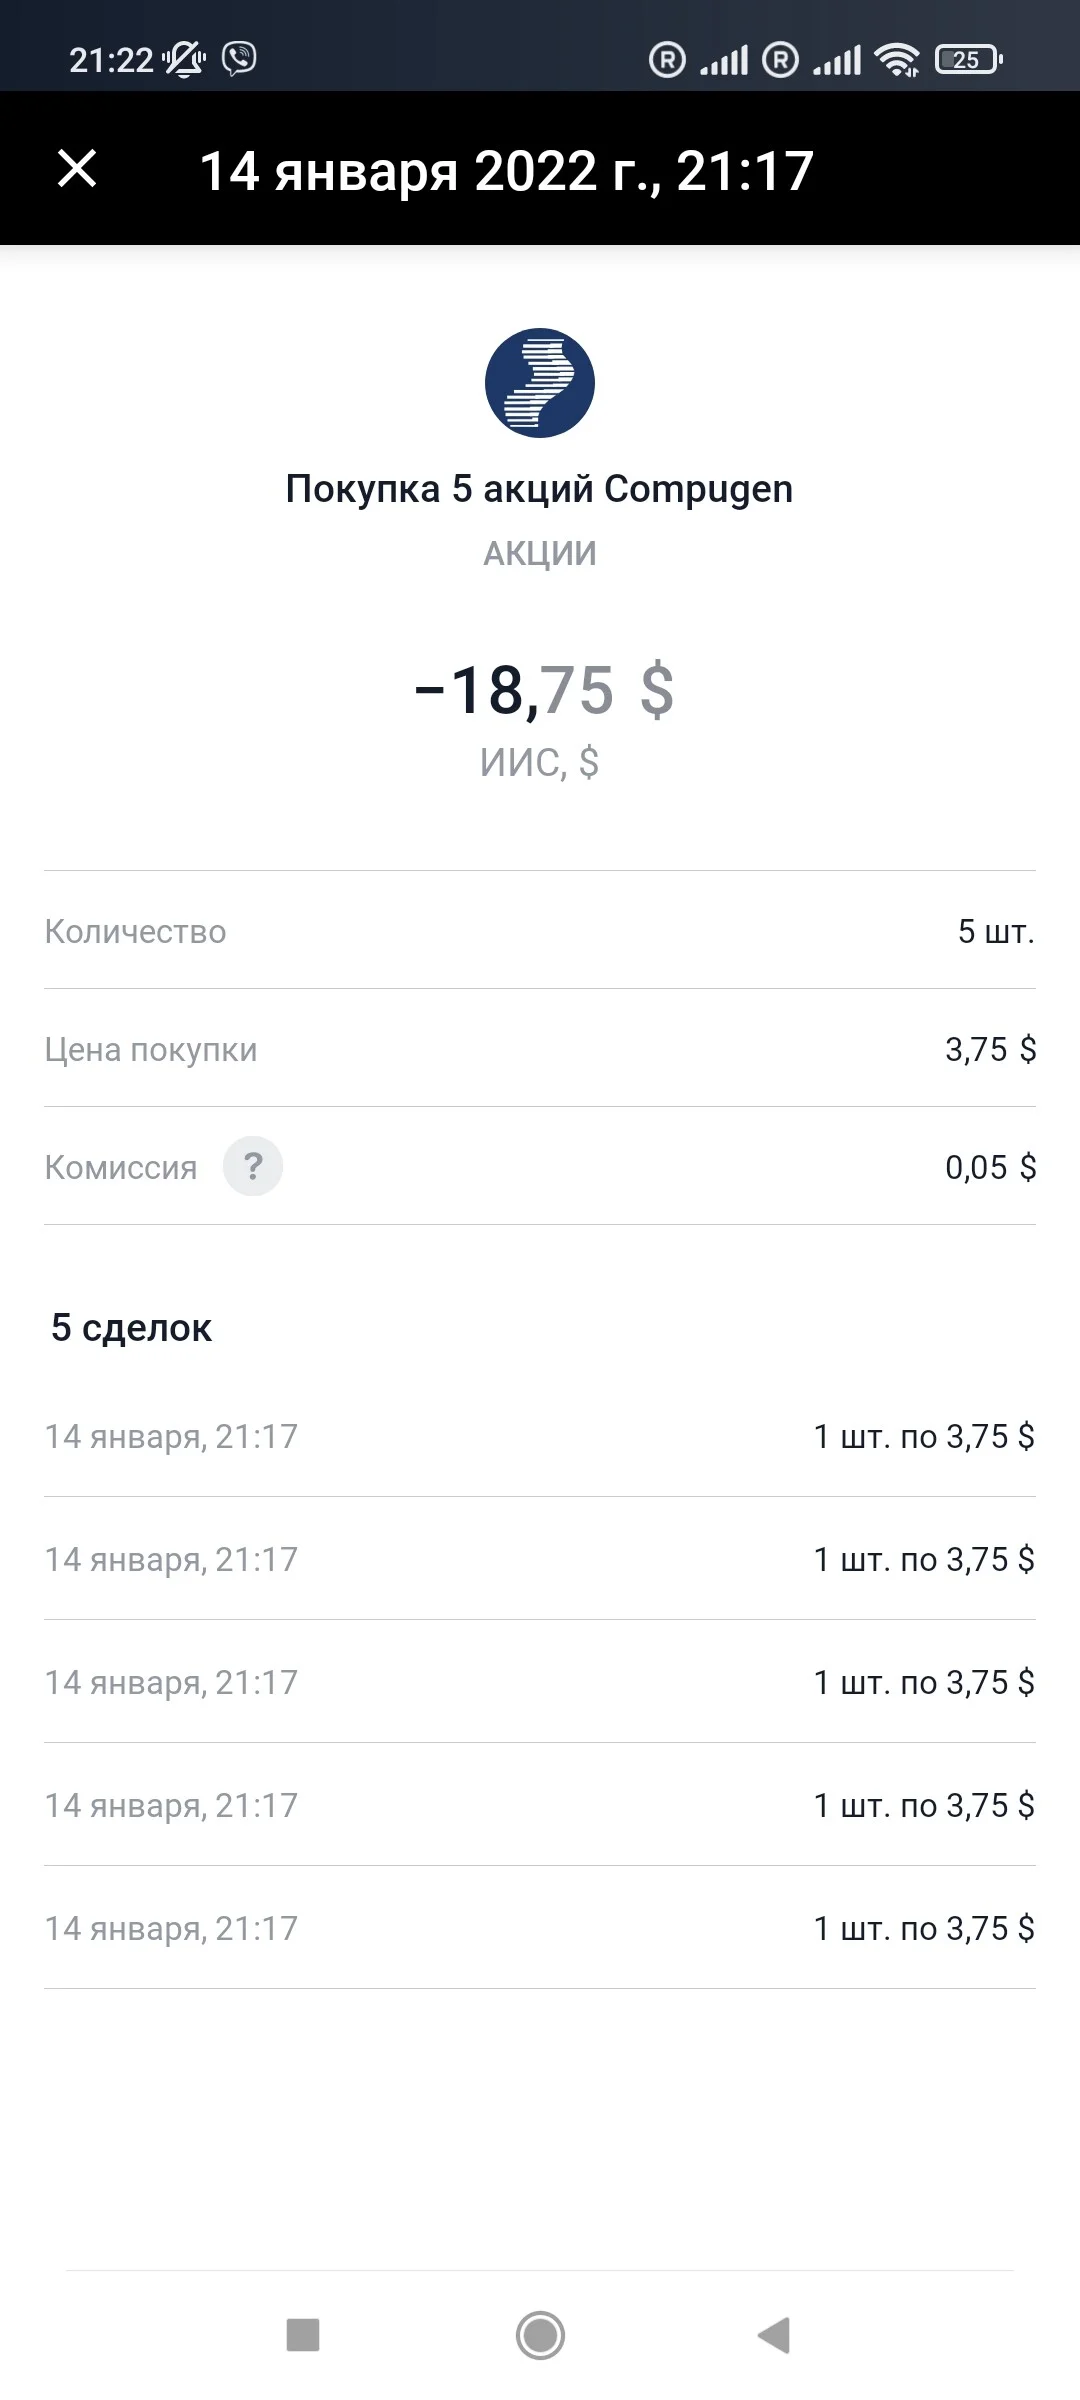Image resolution: width=1080 pixels, height=2400 pixels.
Task: Tap the battery indicator showing 25
Action: pos(968,60)
